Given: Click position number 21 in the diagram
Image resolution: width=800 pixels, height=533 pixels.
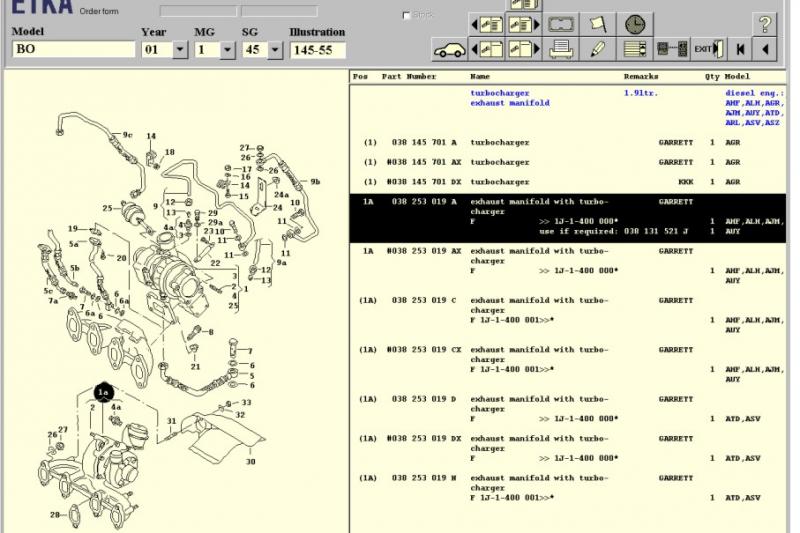Looking at the screenshot, I should (195, 367).
